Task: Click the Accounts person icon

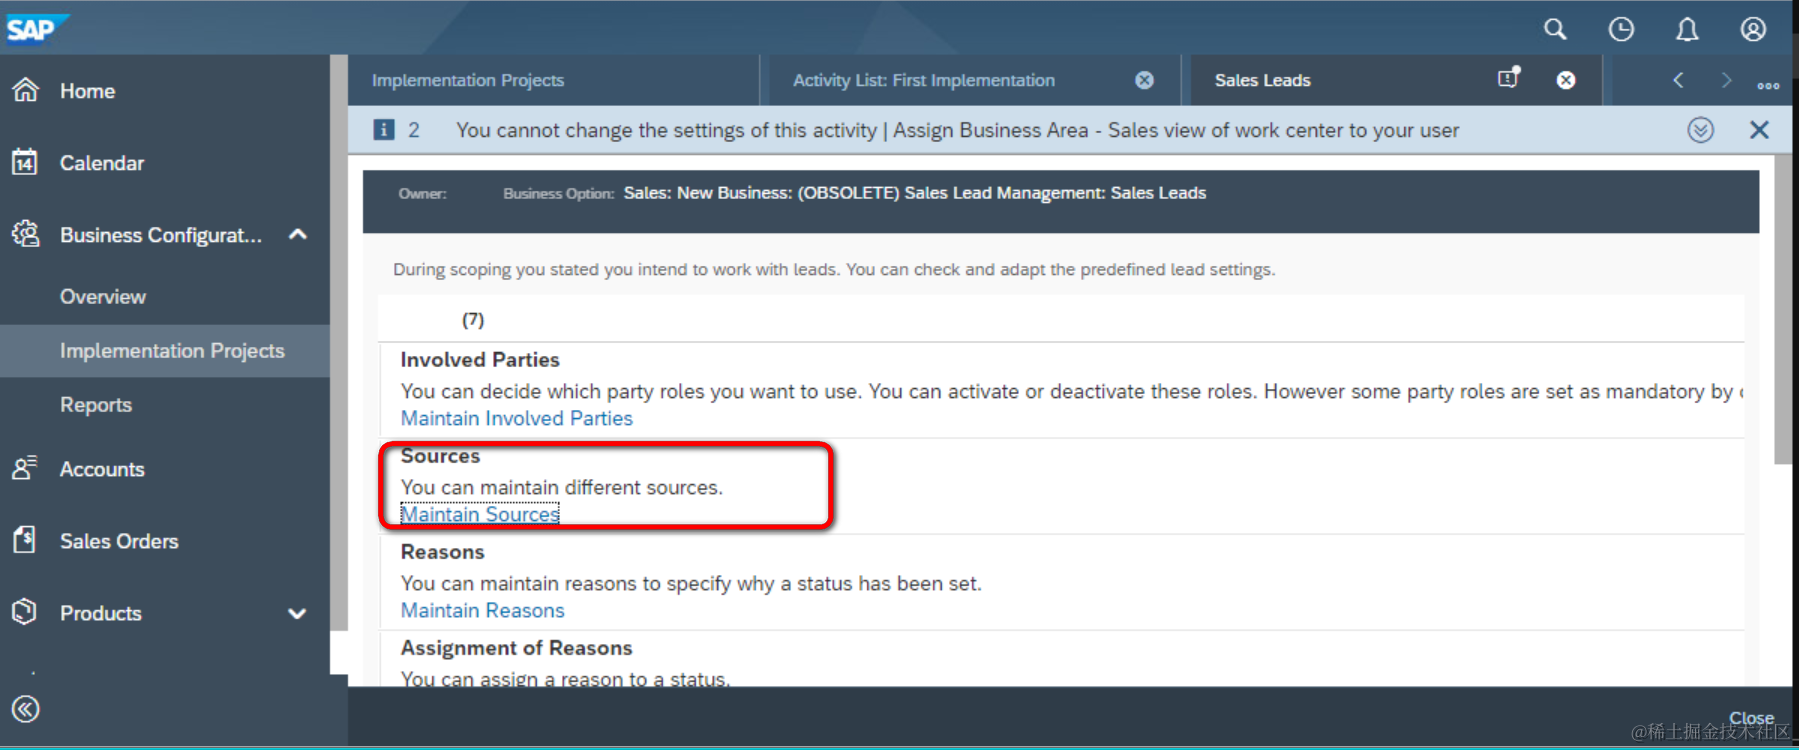Action: [x=25, y=468]
